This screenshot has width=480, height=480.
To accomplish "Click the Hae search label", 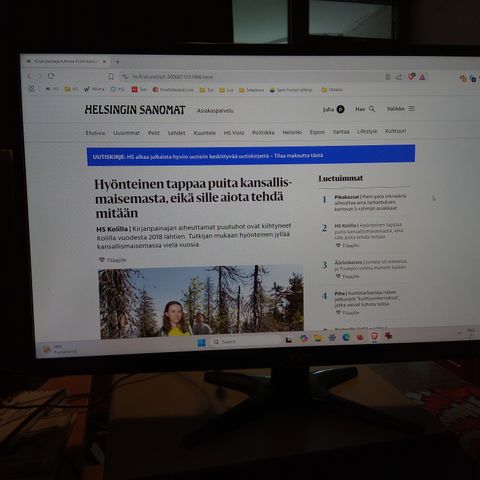I will [360, 109].
